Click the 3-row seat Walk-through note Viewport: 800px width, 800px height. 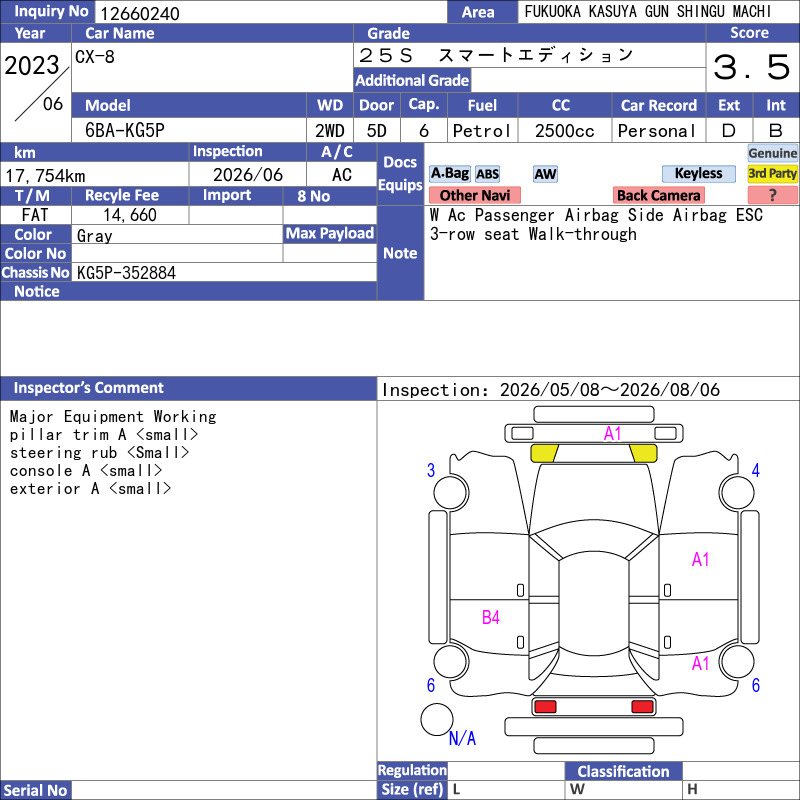click(x=533, y=234)
